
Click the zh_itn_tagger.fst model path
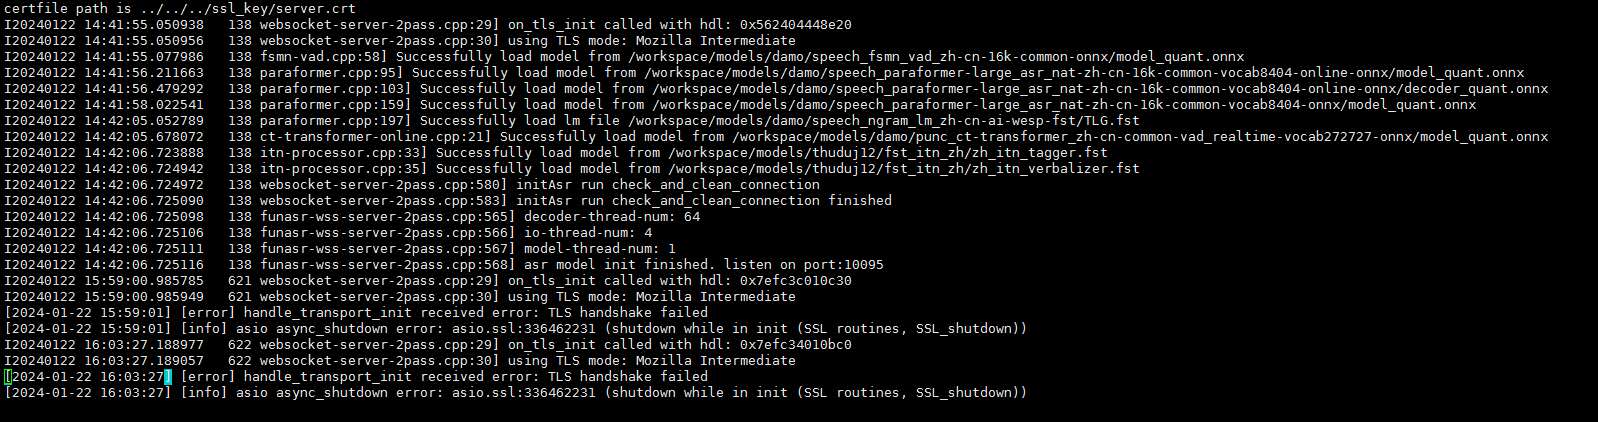coord(888,153)
